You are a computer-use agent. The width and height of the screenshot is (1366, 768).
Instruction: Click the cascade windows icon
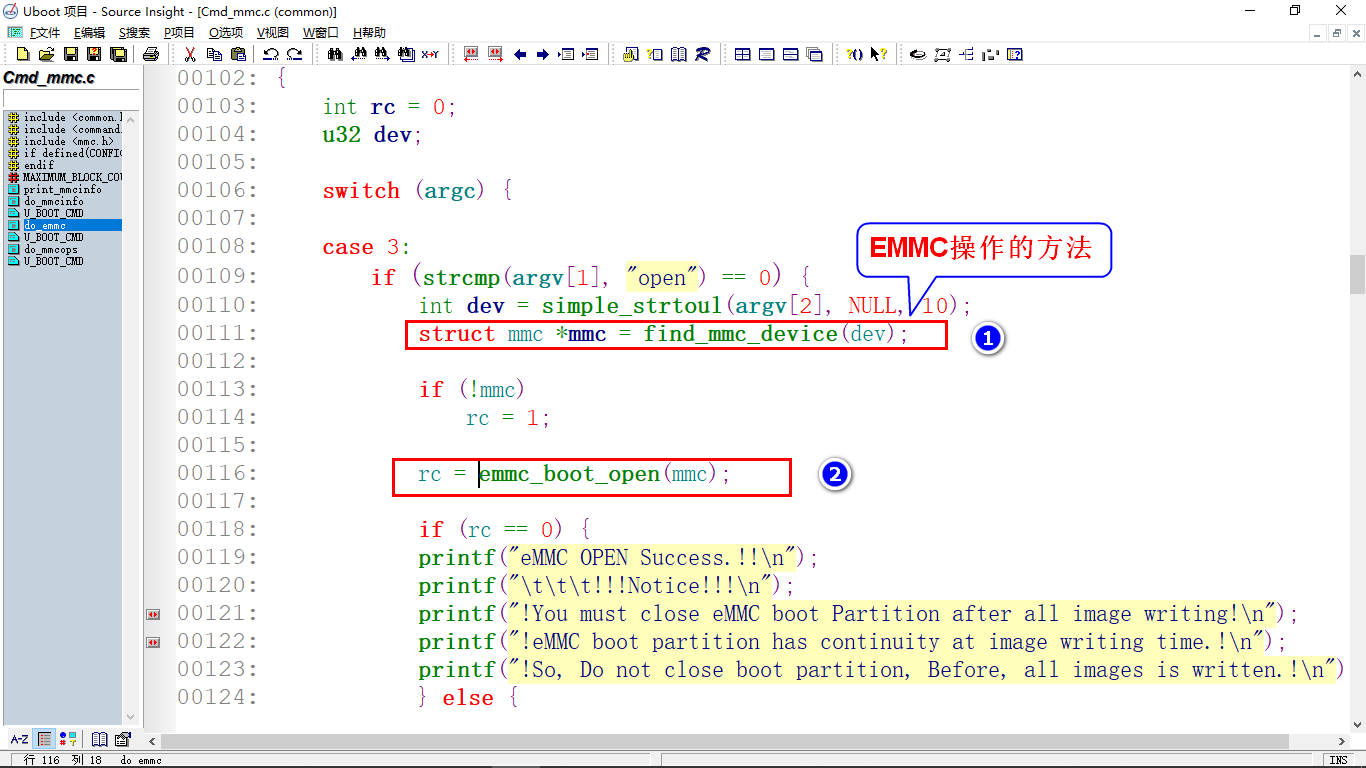(x=814, y=54)
